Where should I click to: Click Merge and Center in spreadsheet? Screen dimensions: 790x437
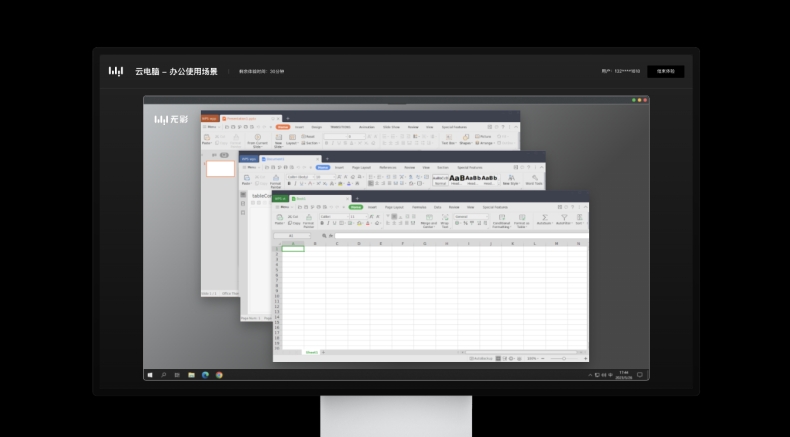point(427,218)
